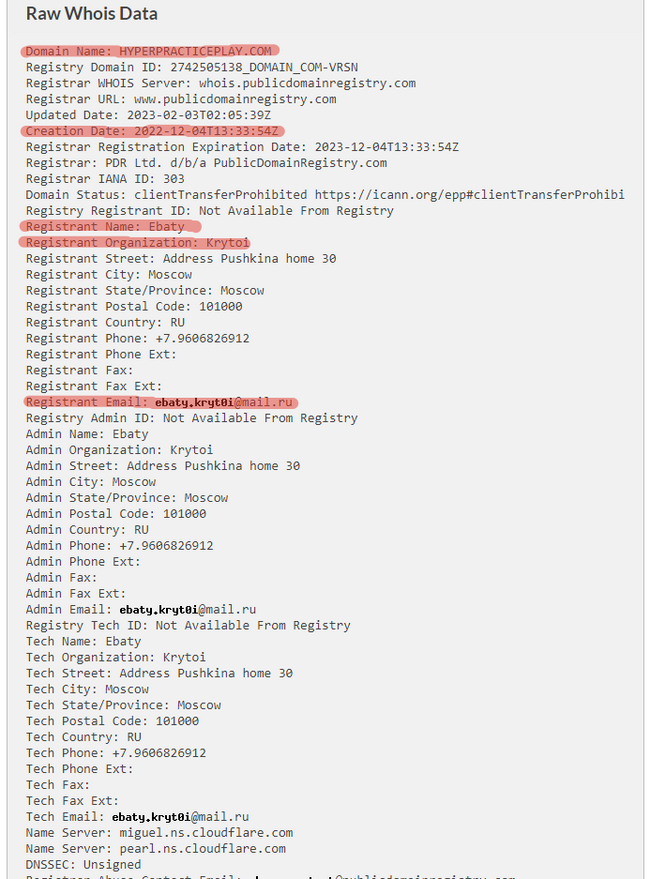The image size is (650, 879).
Task: Click the icann.org clientTransferProhibited URL
Action: tap(469, 195)
